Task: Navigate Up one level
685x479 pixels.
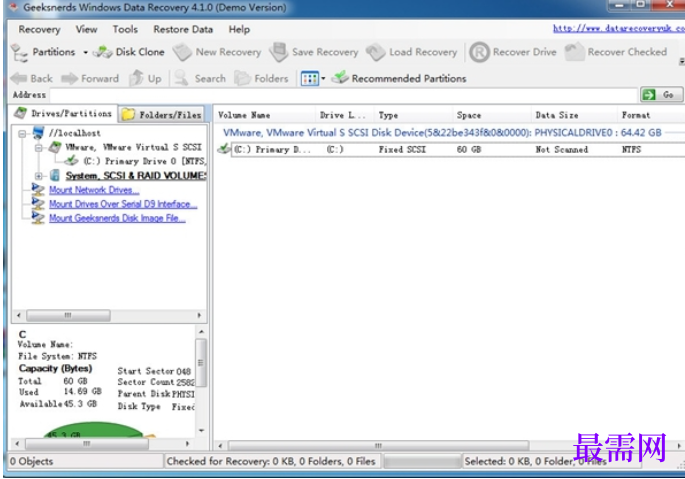Action: click(145, 78)
